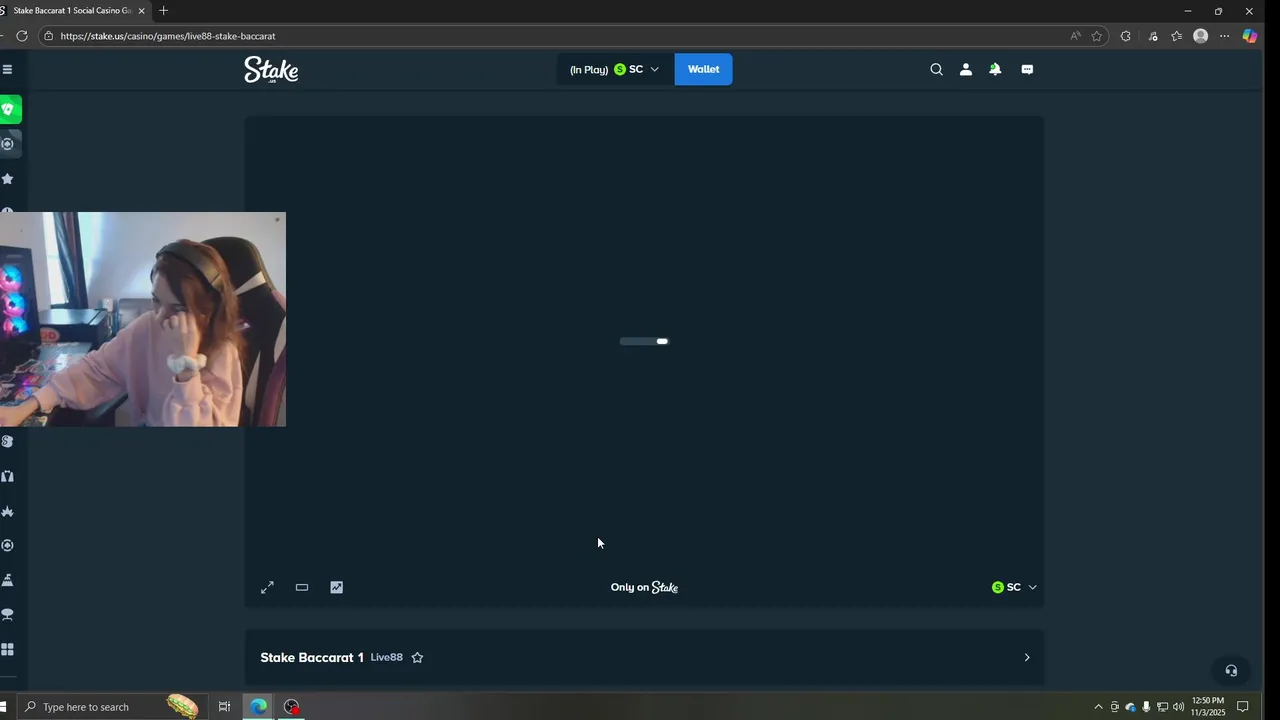The width and height of the screenshot is (1280, 720).
Task: Click the media control icon in Edge toolbar
Action: pyautogui.click(x=1153, y=36)
